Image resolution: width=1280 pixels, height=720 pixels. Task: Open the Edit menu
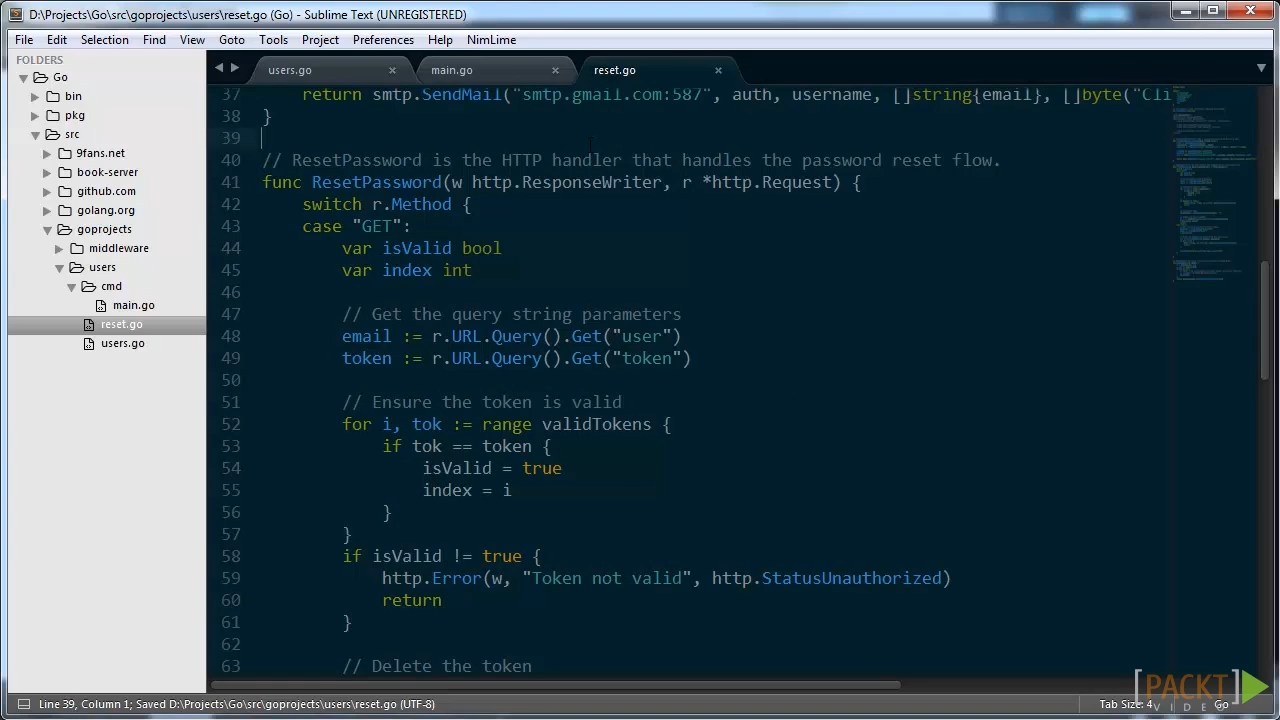click(57, 40)
